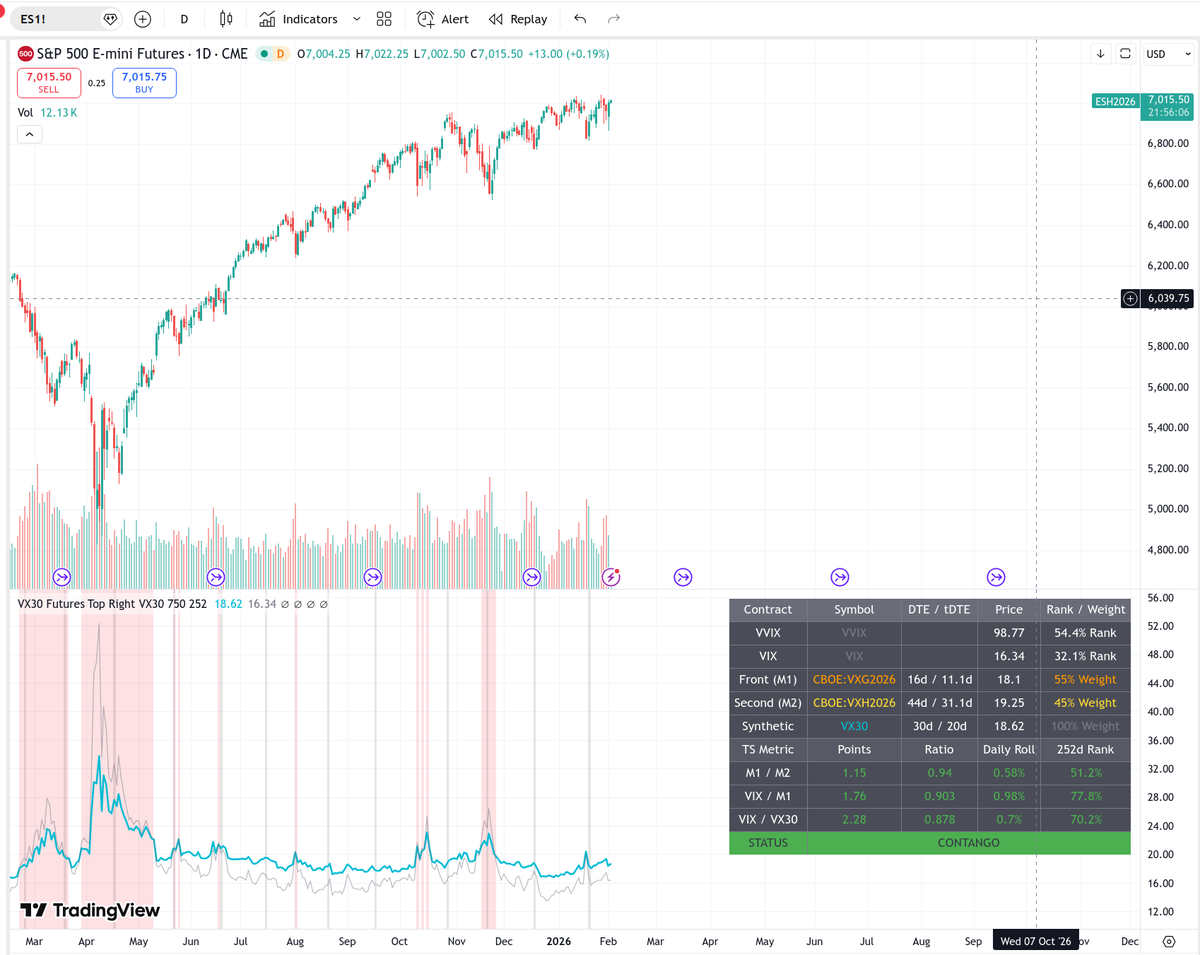Click the CBOE:VXG2026 symbol cell
Image resolution: width=1200 pixels, height=955 pixels.
pos(854,679)
